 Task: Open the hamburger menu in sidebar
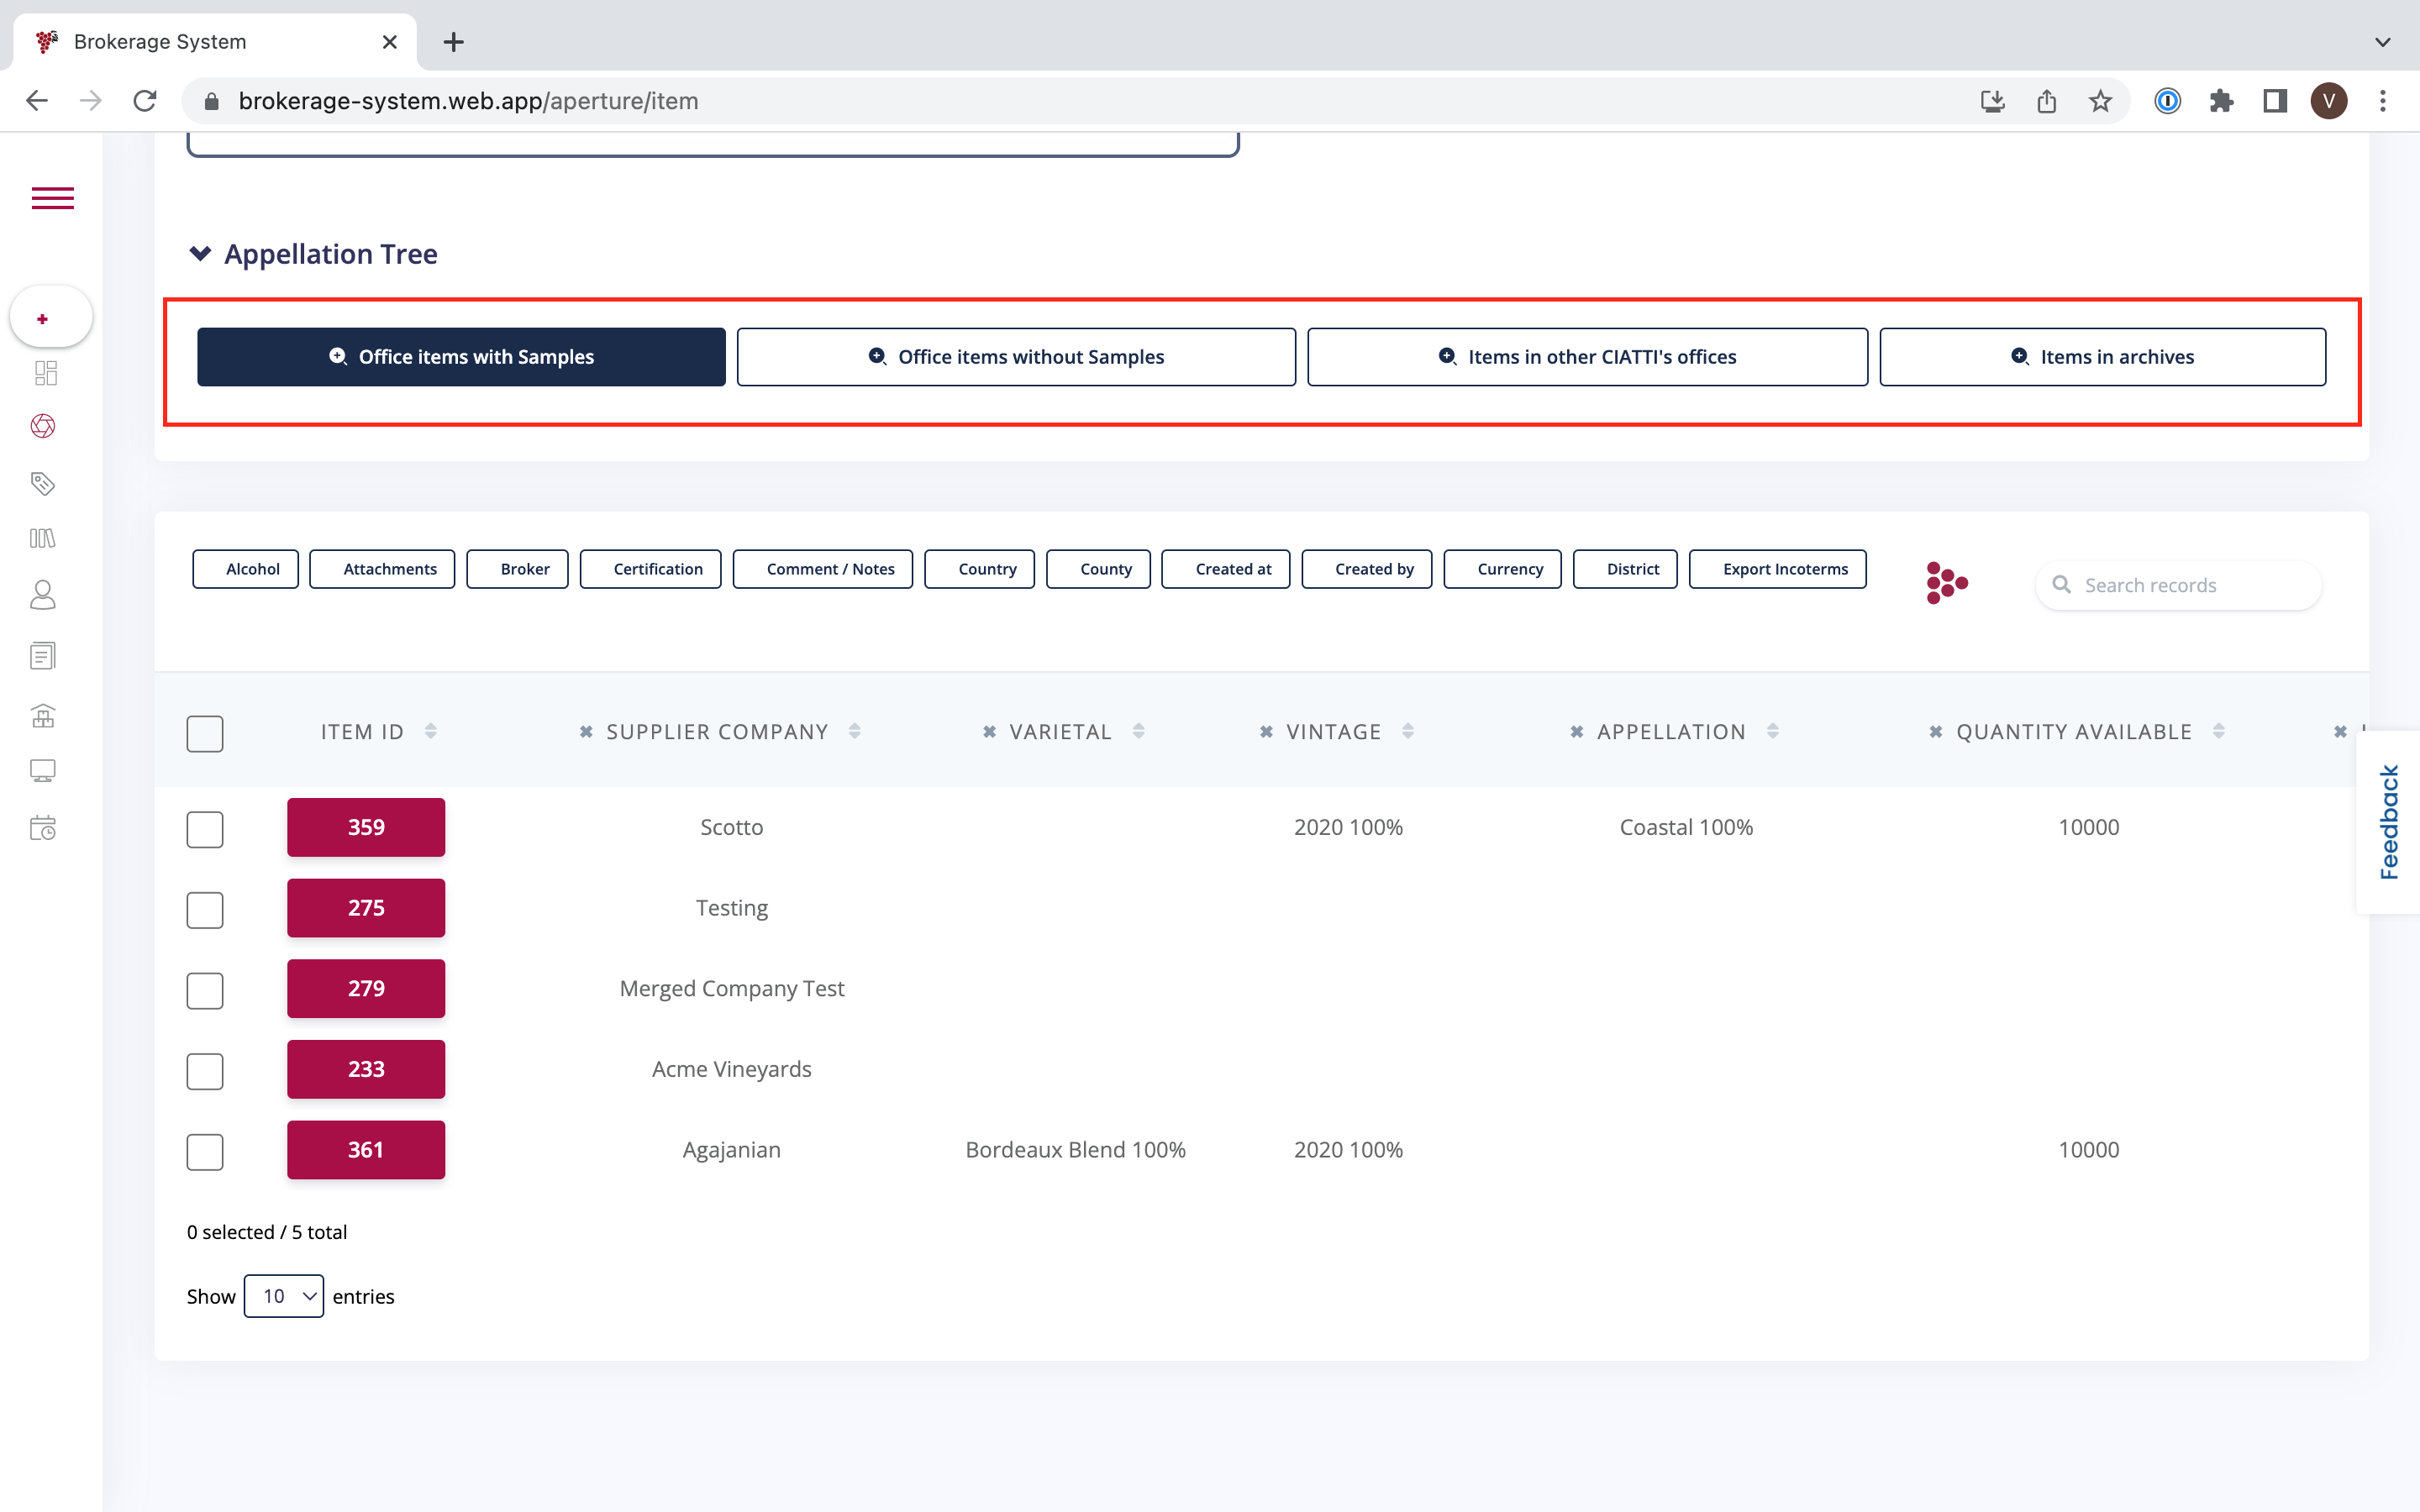tap(52, 198)
